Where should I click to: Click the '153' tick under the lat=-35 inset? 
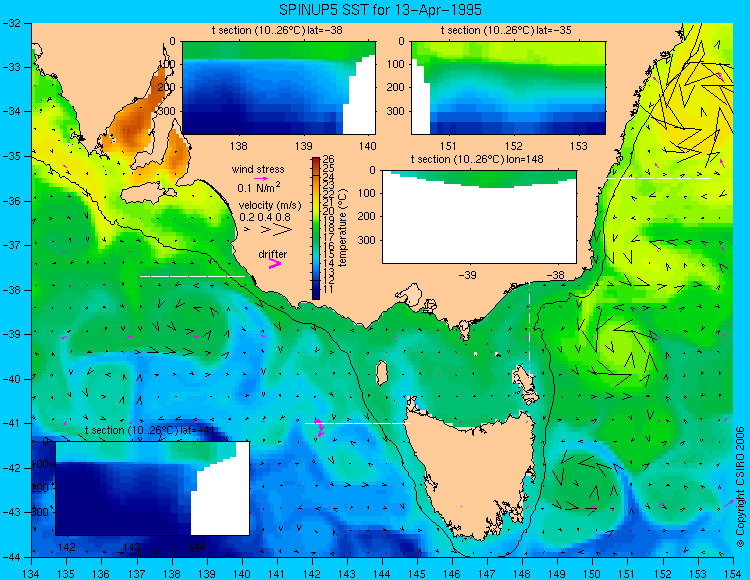point(579,146)
